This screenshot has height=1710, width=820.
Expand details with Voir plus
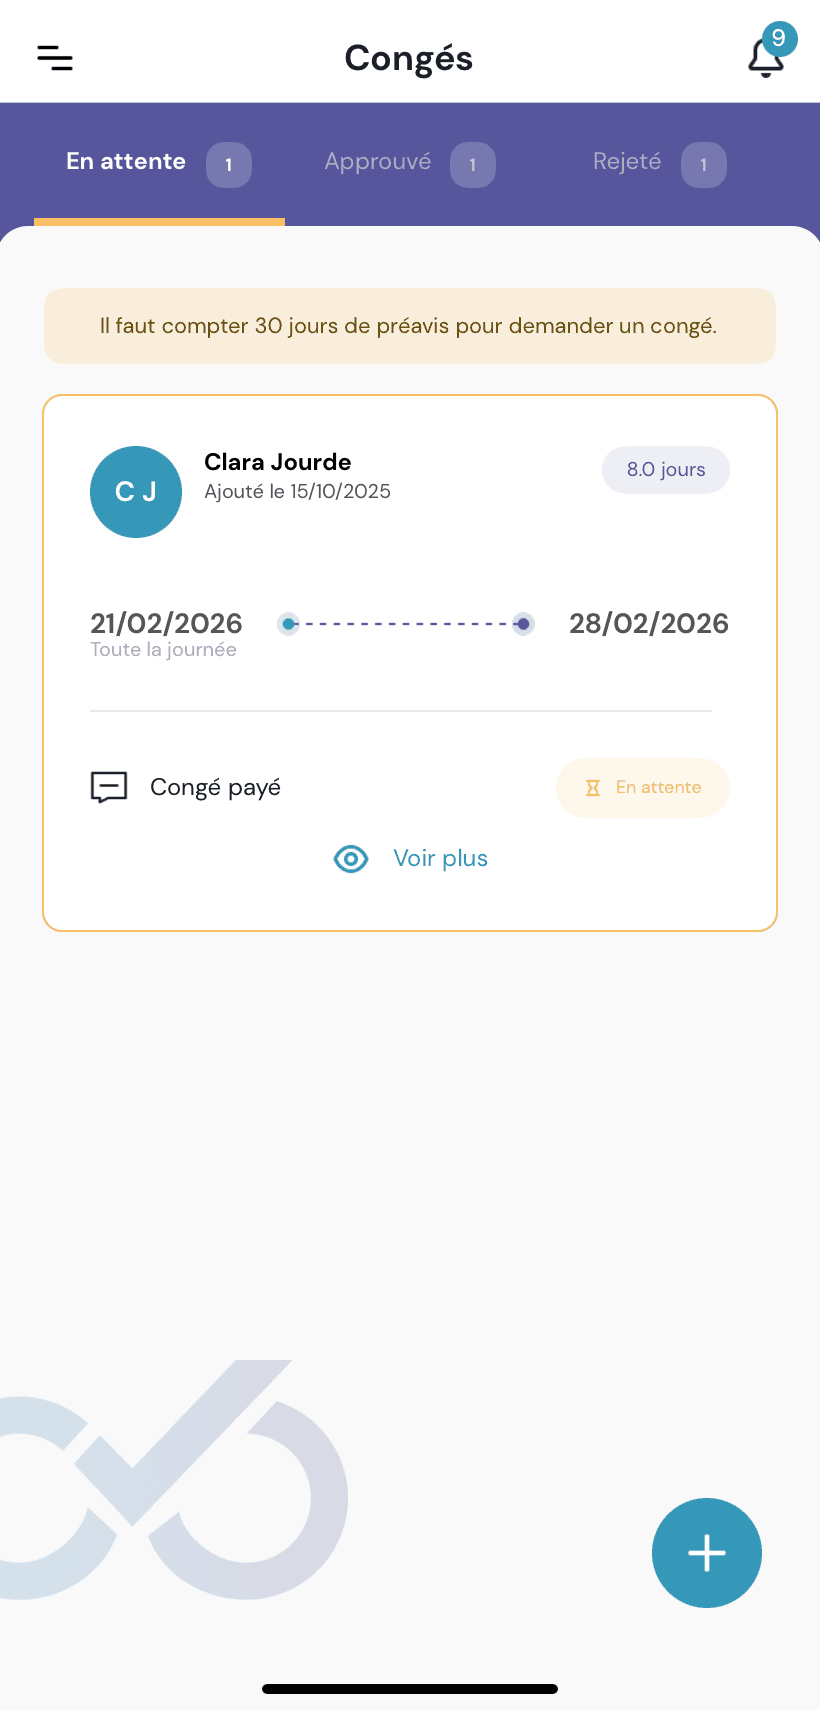coord(440,859)
